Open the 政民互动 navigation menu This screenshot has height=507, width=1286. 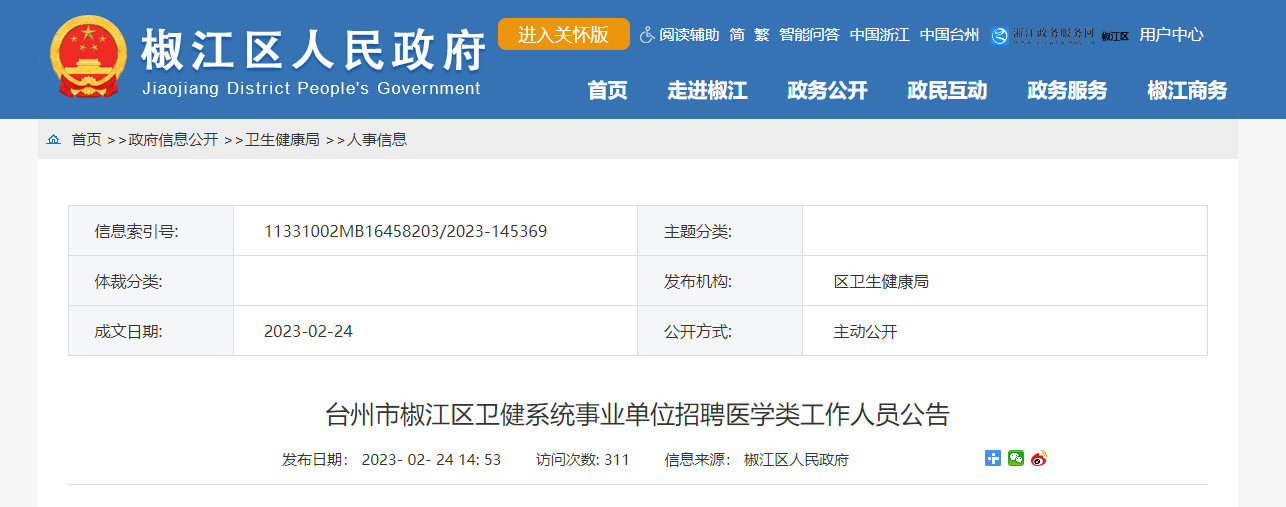point(947,91)
